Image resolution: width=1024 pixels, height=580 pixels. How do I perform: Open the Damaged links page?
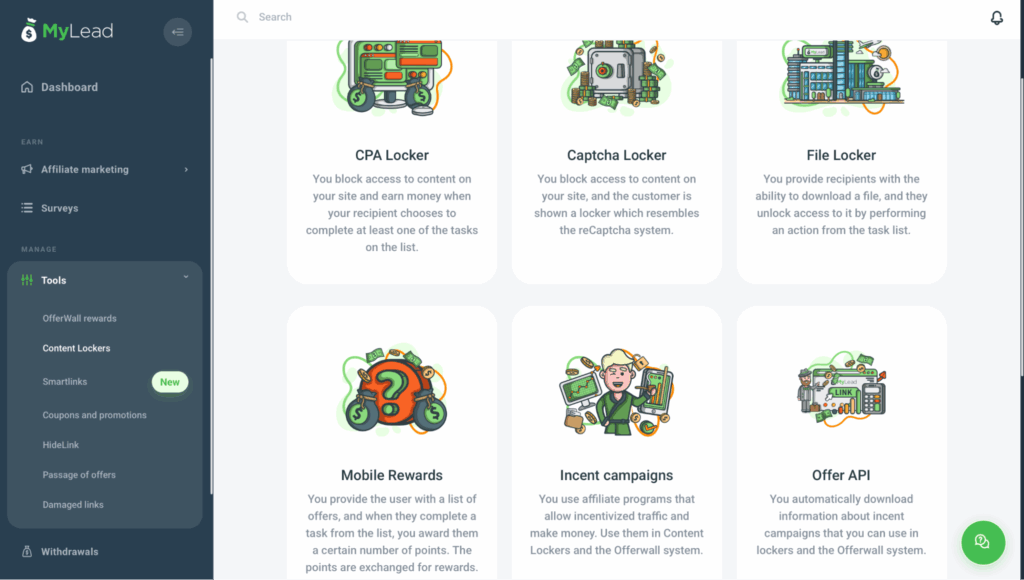pos(73,504)
